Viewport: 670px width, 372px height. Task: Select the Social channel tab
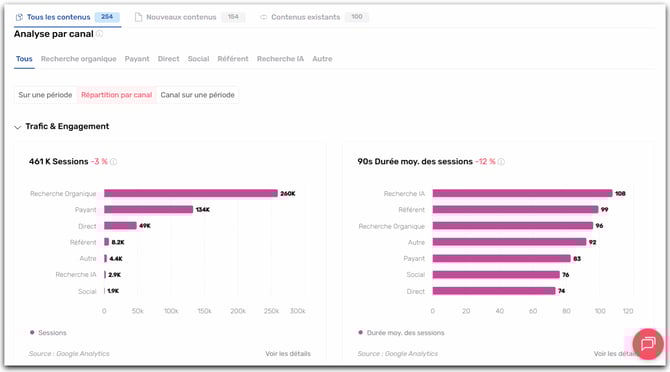(x=198, y=59)
